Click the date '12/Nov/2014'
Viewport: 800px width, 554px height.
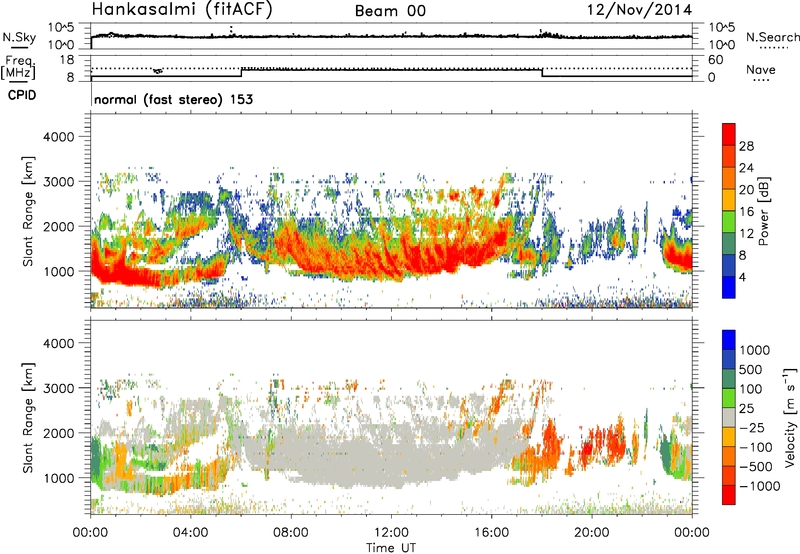(x=639, y=10)
